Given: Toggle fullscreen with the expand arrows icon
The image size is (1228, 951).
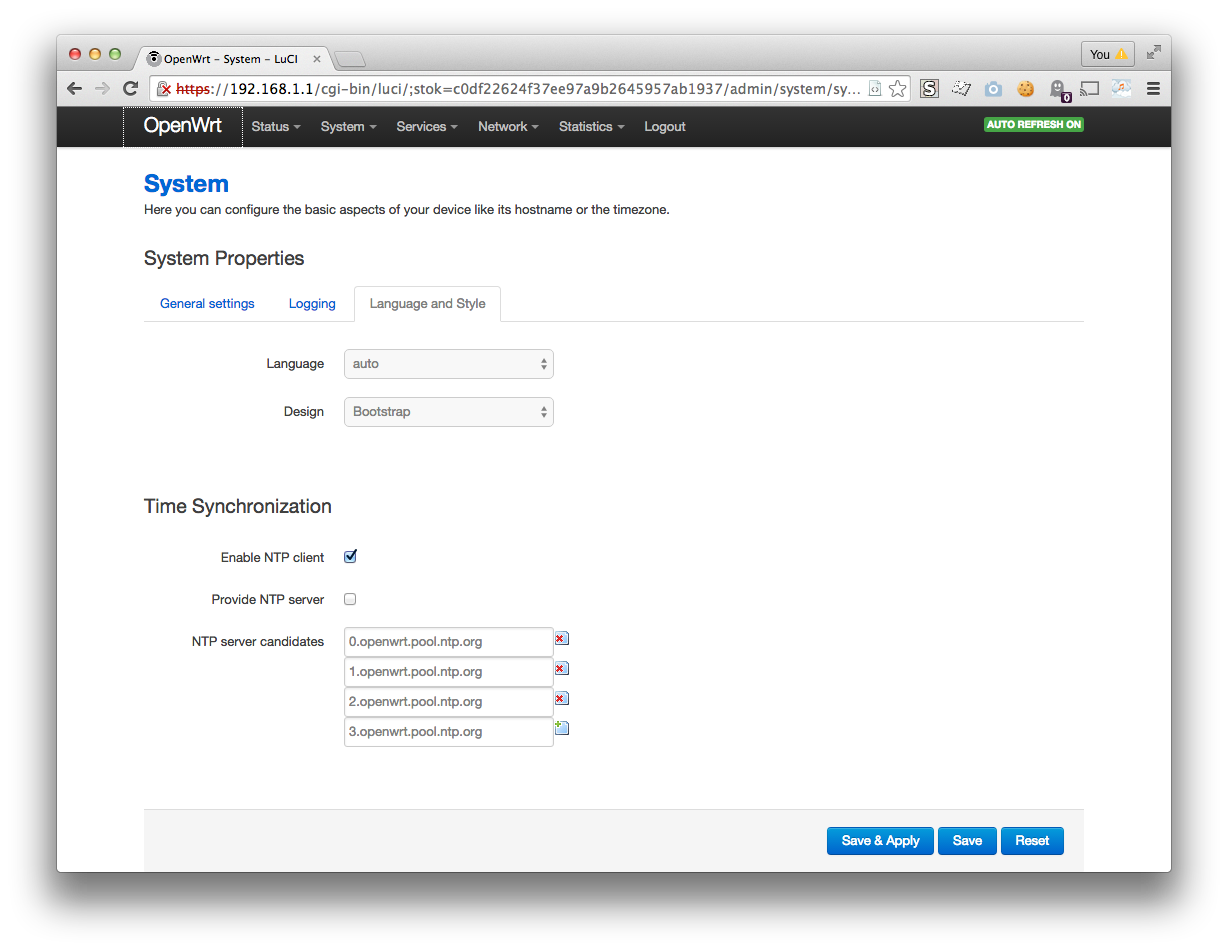Looking at the screenshot, I should click(x=1153, y=53).
